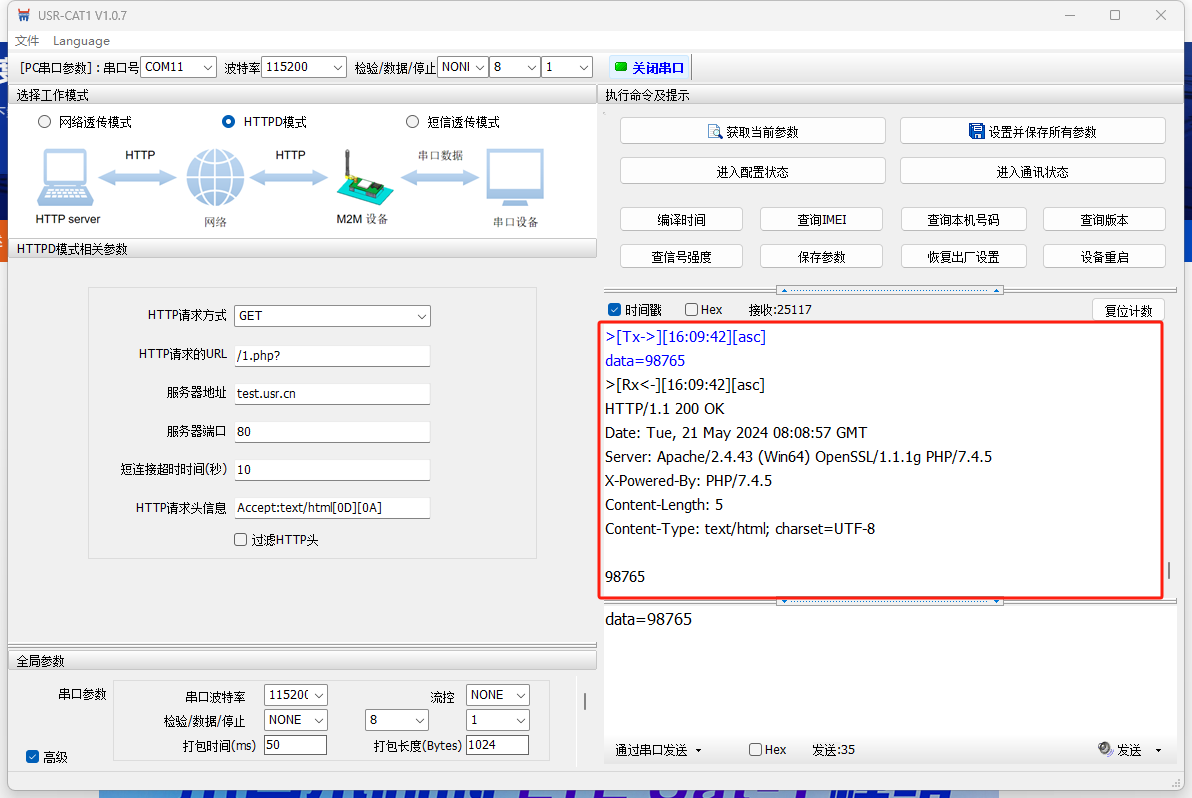Click the M2M device module icon
The image size is (1192, 798).
[361, 178]
